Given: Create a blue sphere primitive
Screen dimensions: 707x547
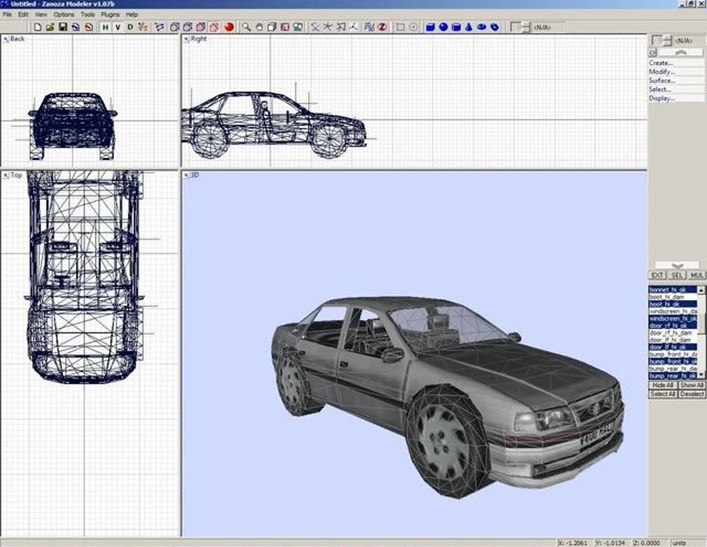Looking at the screenshot, I should 443,27.
